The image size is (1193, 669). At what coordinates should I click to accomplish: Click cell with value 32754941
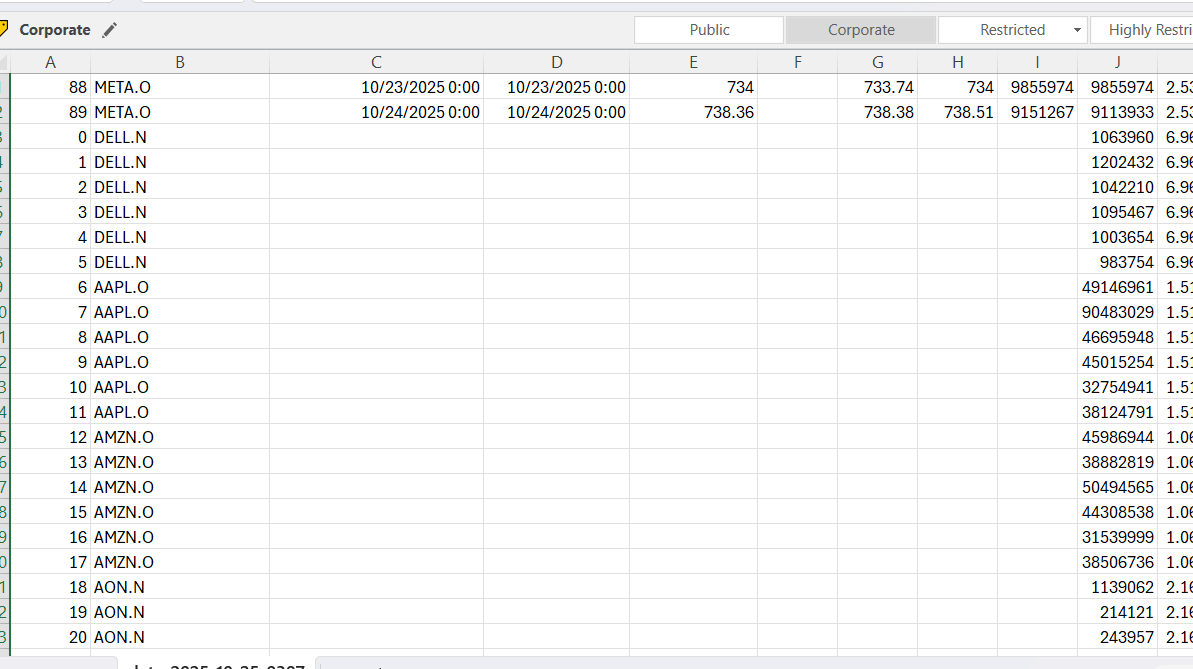[1117, 387]
